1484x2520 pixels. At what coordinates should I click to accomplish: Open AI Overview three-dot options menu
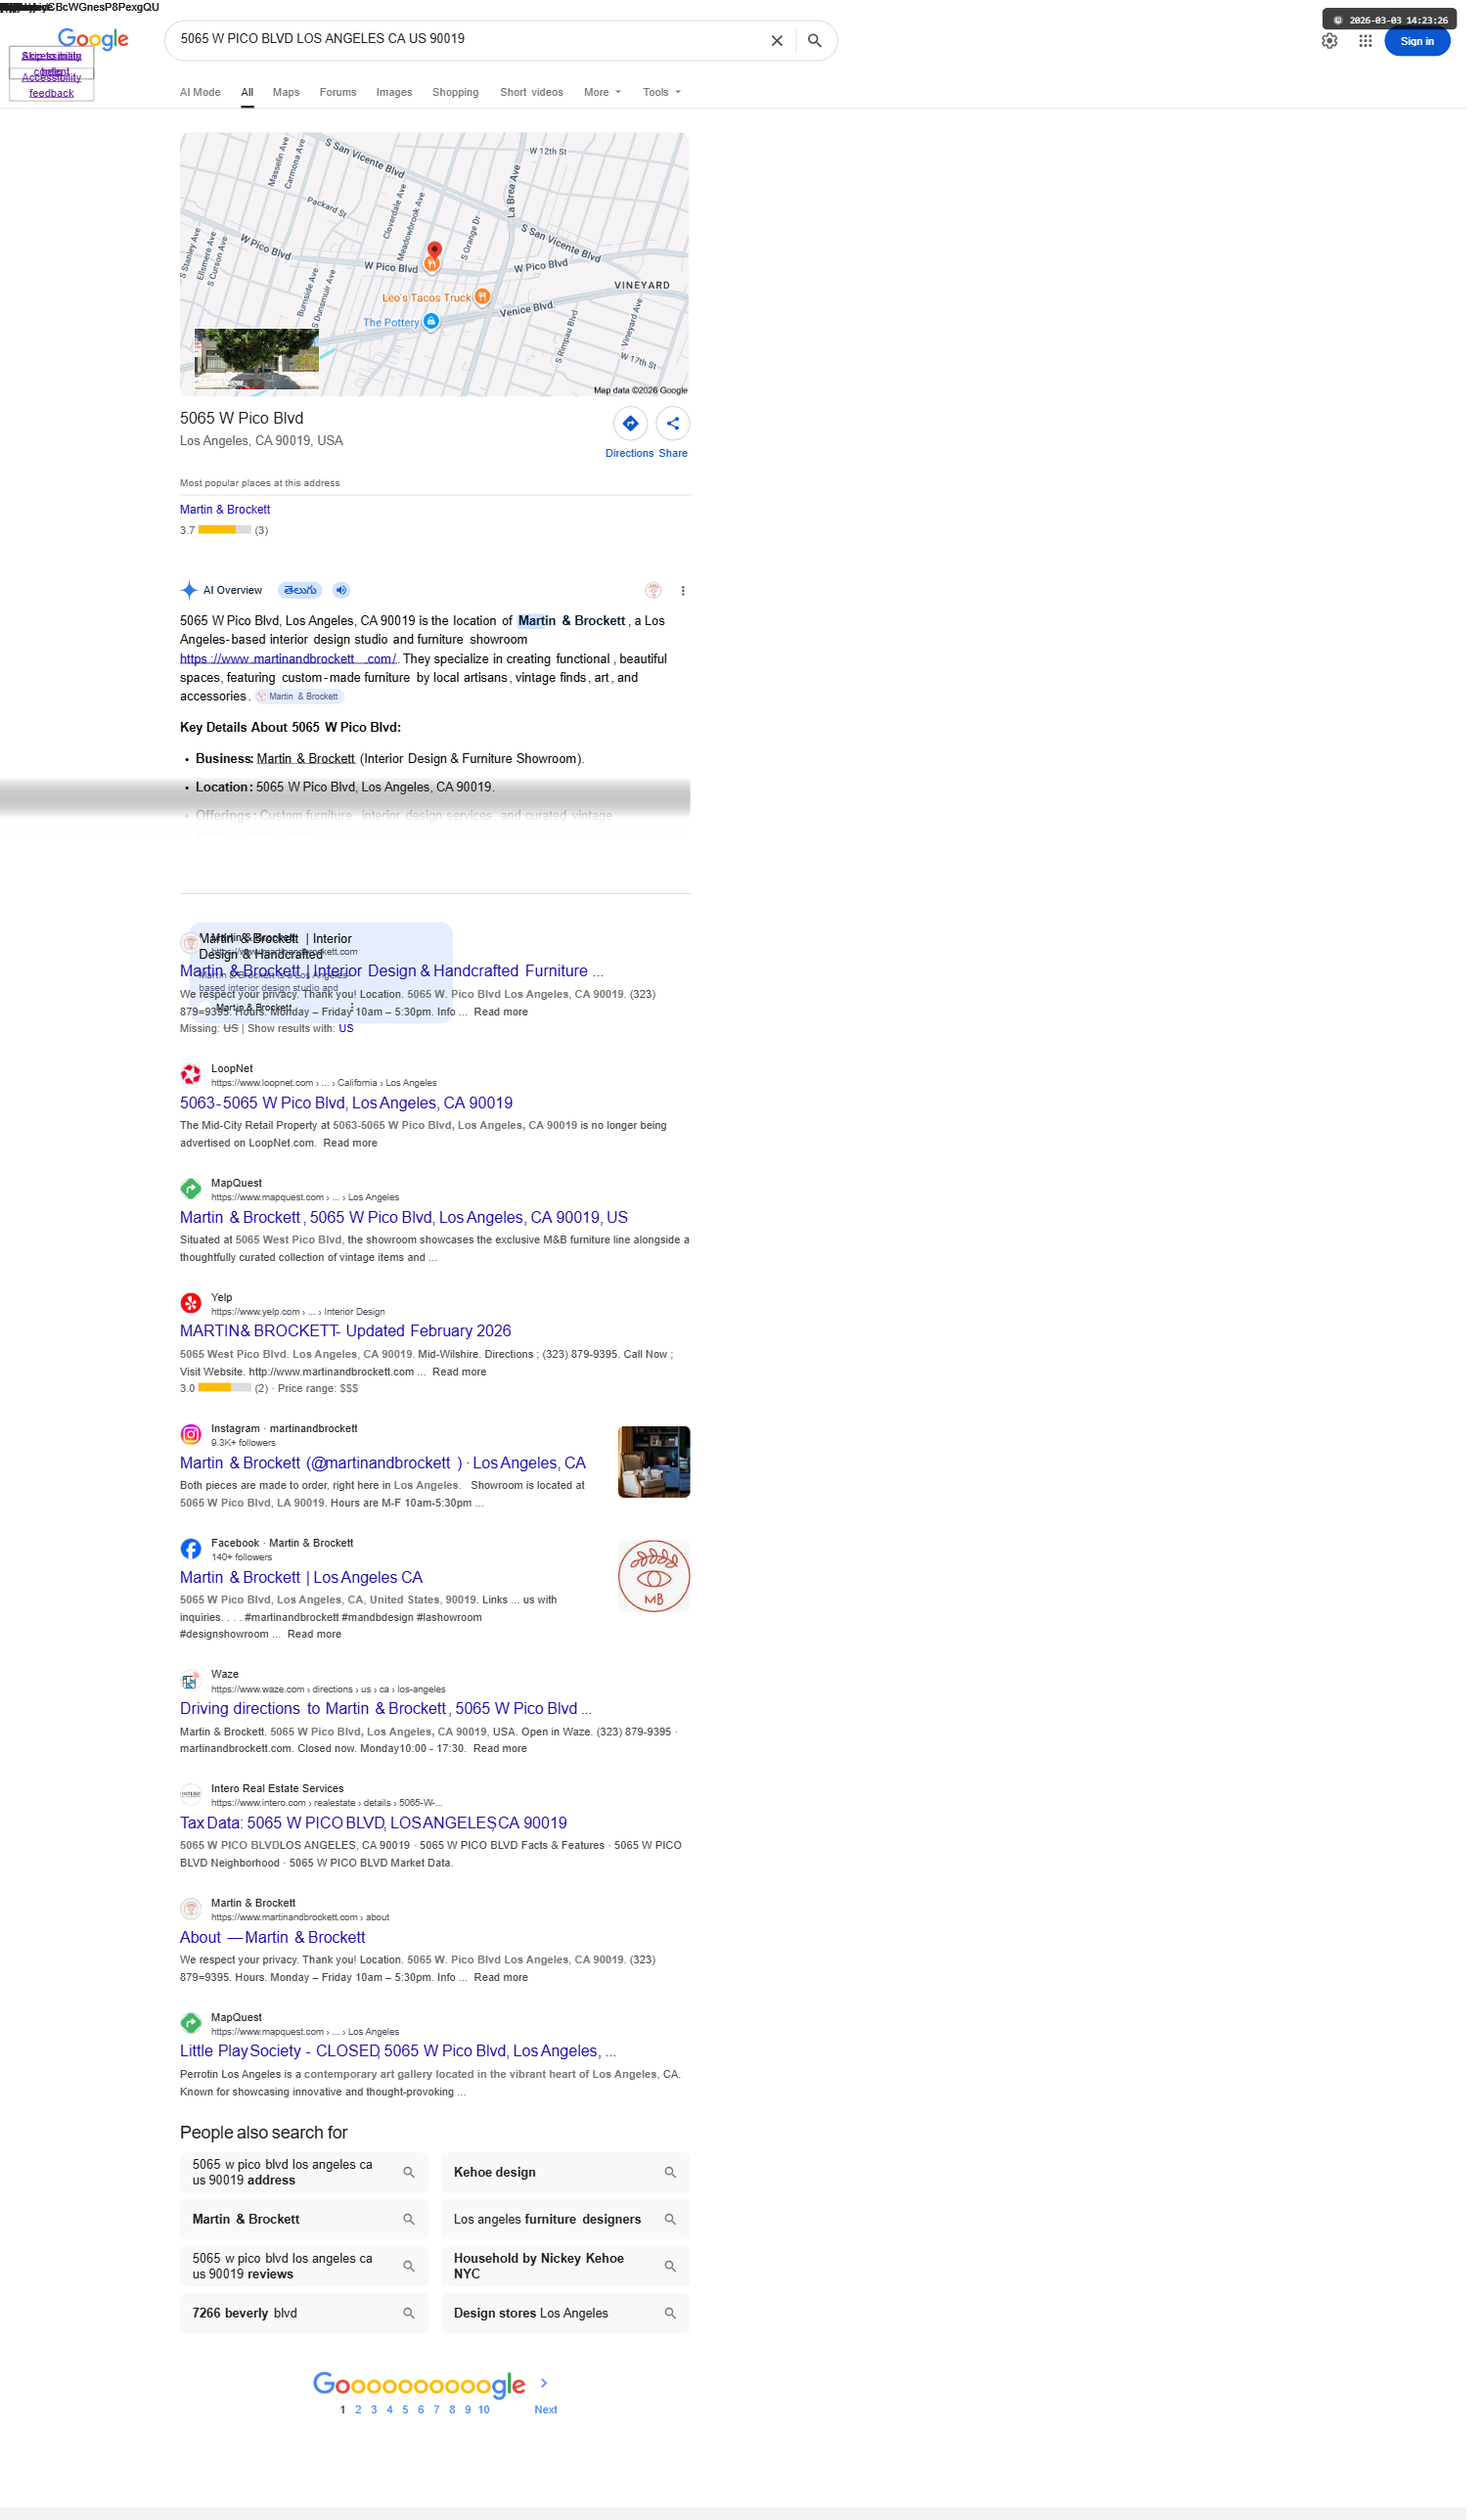click(690, 597)
